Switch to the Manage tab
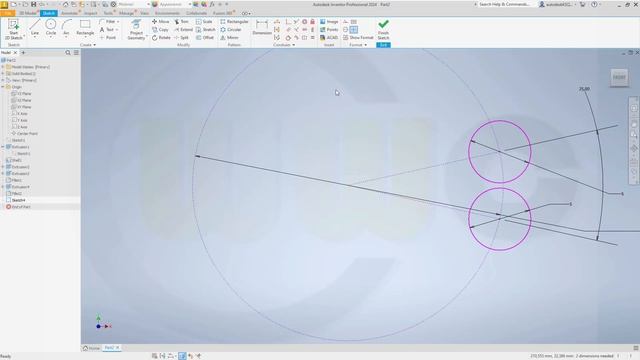Viewport: 640px width, 360px height. 127,13
